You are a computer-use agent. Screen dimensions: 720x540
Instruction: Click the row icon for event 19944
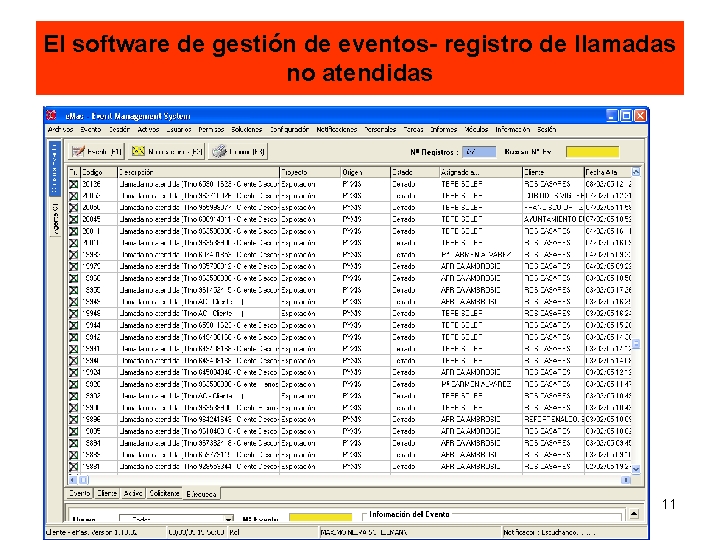pyautogui.click(x=73, y=326)
